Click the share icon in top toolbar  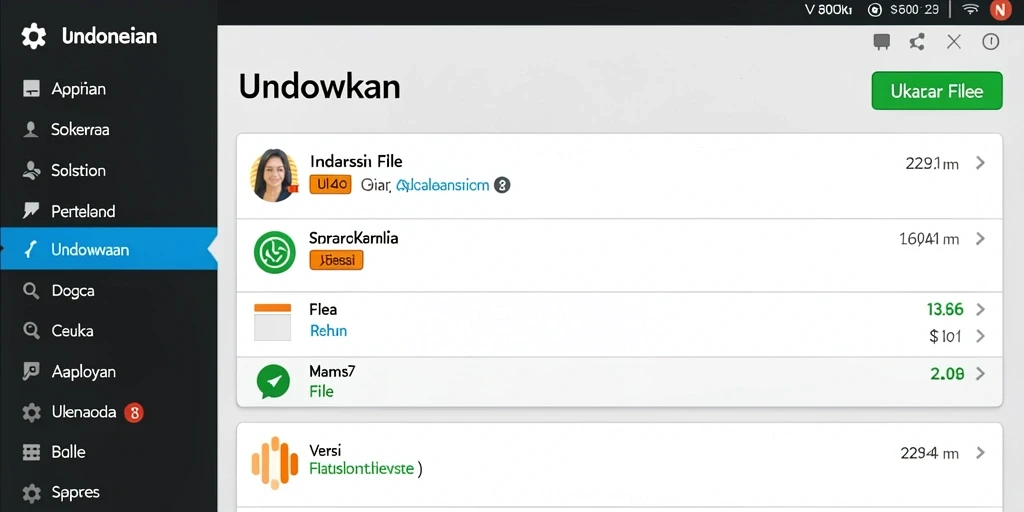point(917,42)
